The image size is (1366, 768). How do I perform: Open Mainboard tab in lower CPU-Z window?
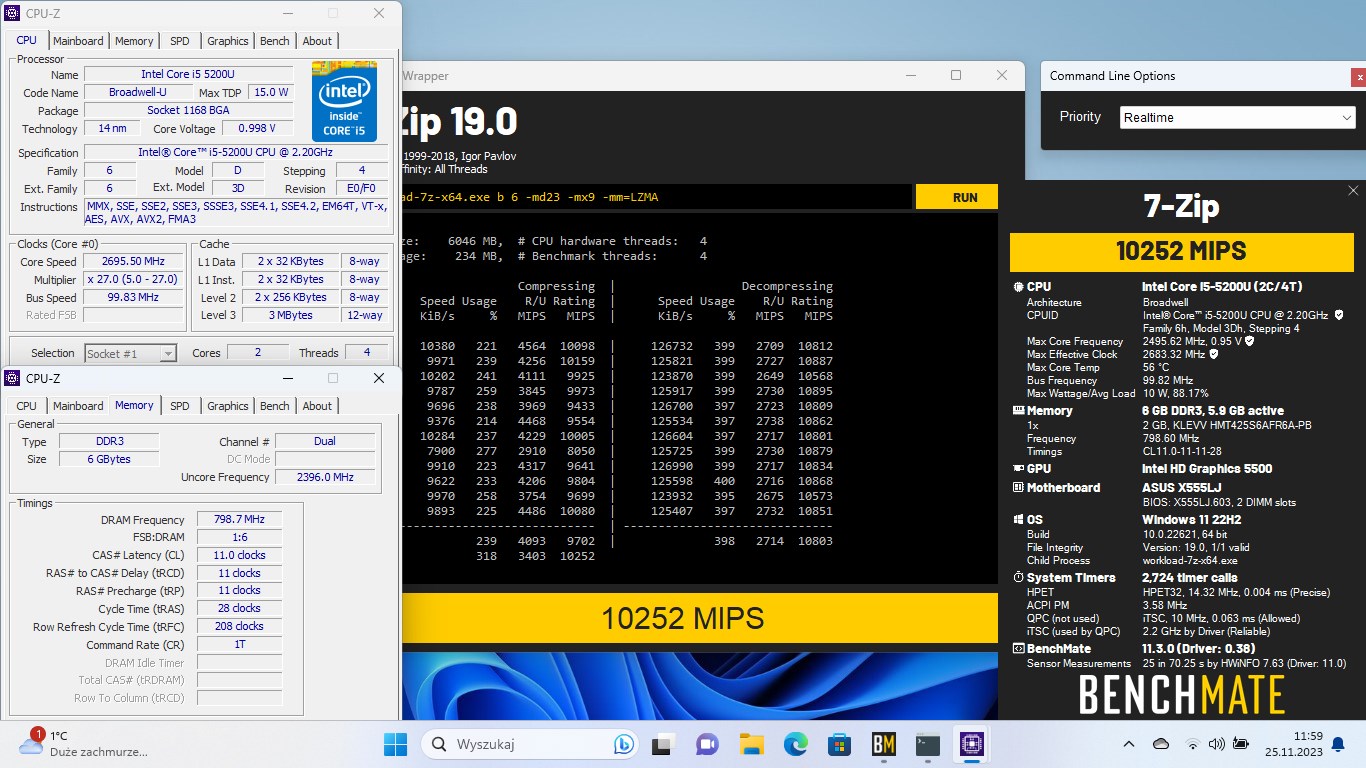pyautogui.click(x=78, y=406)
